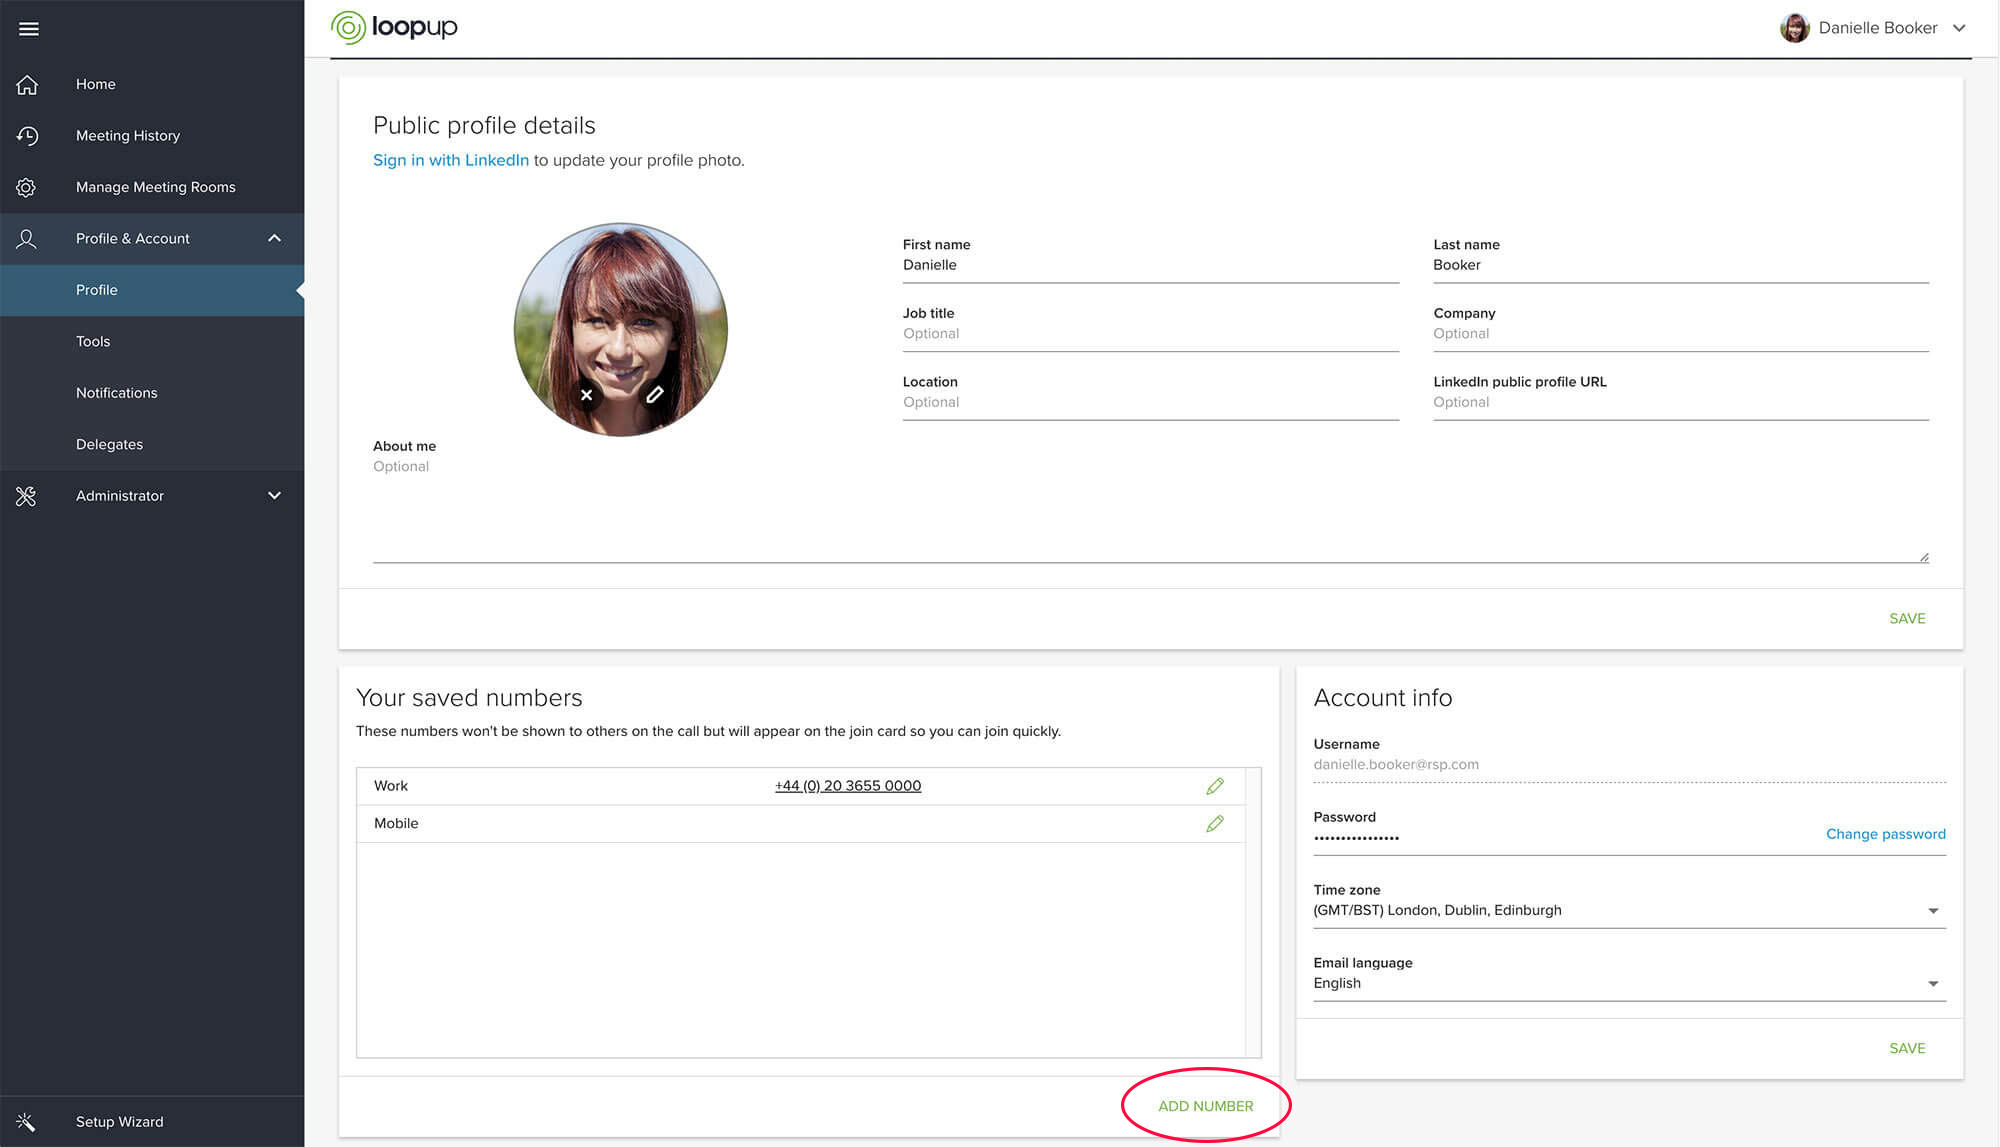Click the Setup Wizard wand icon
Image resolution: width=2000 pixels, height=1147 pixels.
[27, 1122]
